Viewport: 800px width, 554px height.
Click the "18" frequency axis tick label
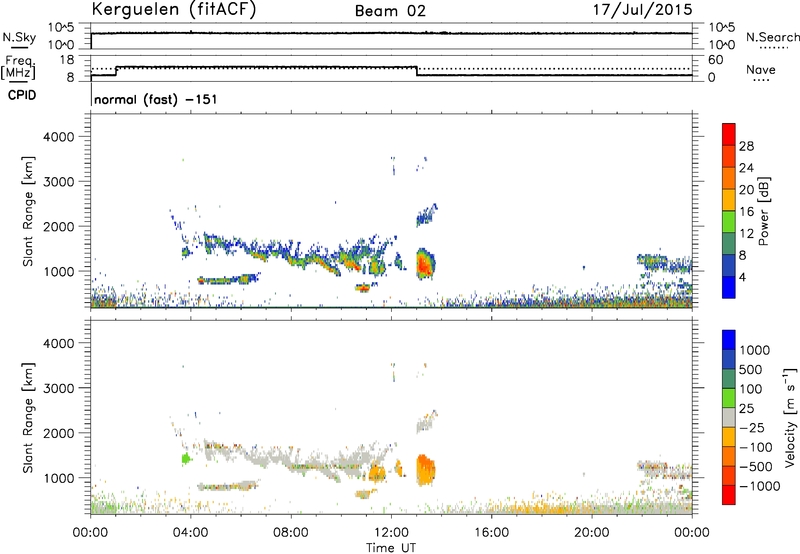pos(67,60)
